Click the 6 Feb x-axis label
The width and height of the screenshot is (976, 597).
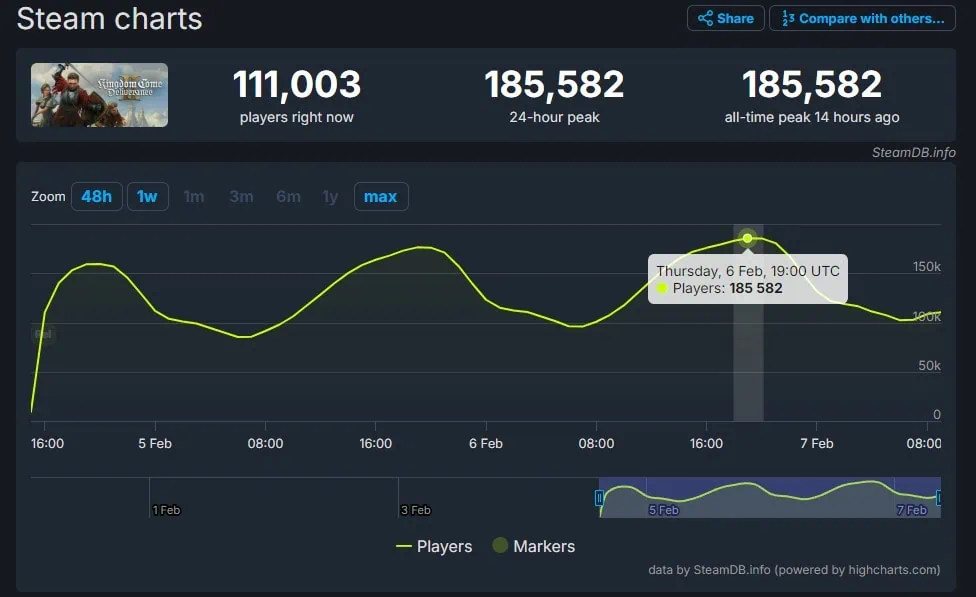(486, 443)
